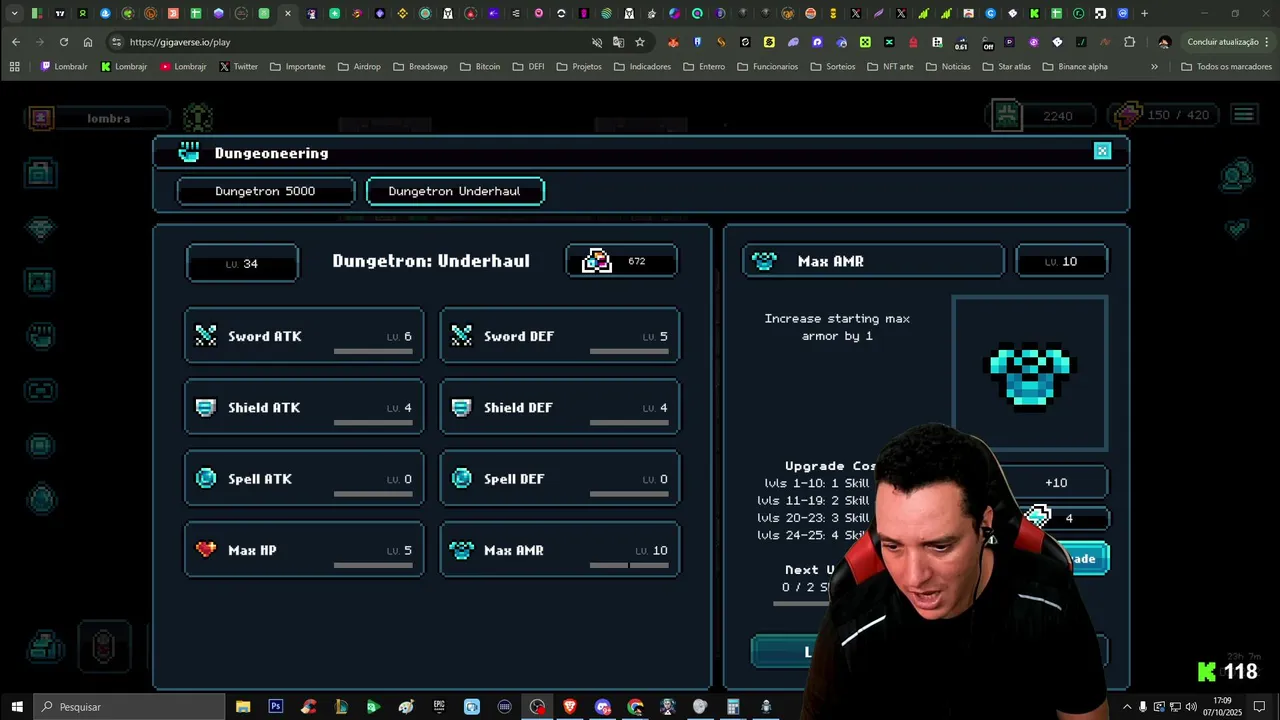
Task: Choose the Spell DEF skill
Action: click(560, 479)
